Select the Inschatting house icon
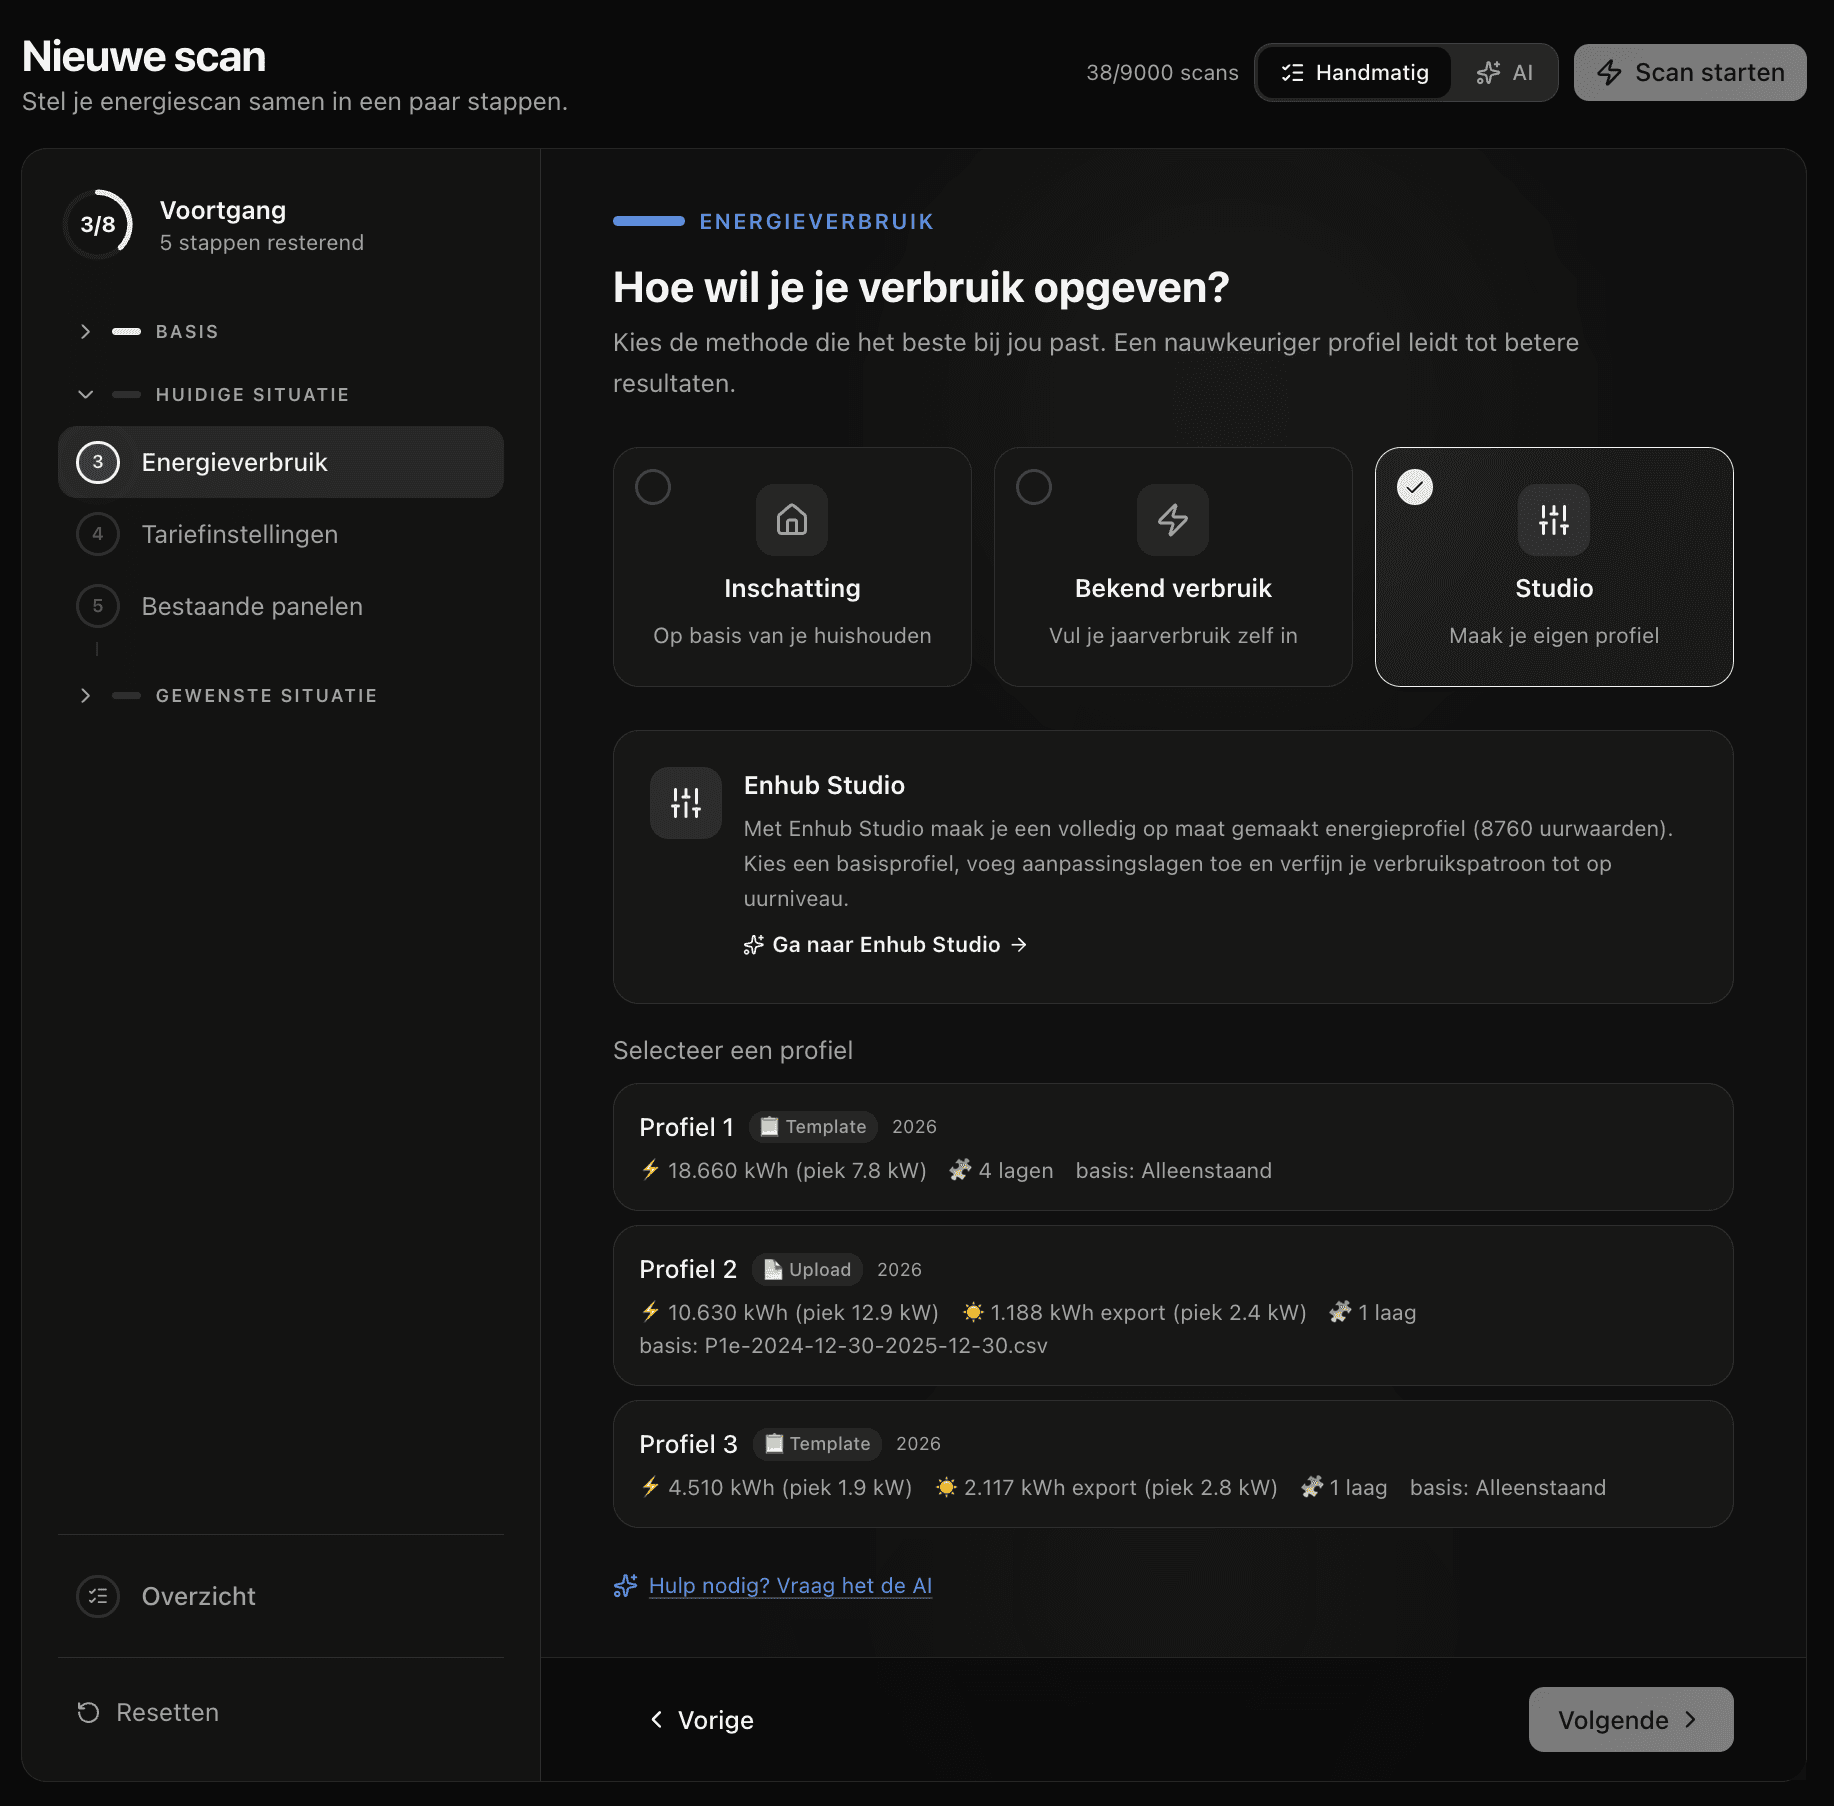1834x1806 pixels. [791, 520]
